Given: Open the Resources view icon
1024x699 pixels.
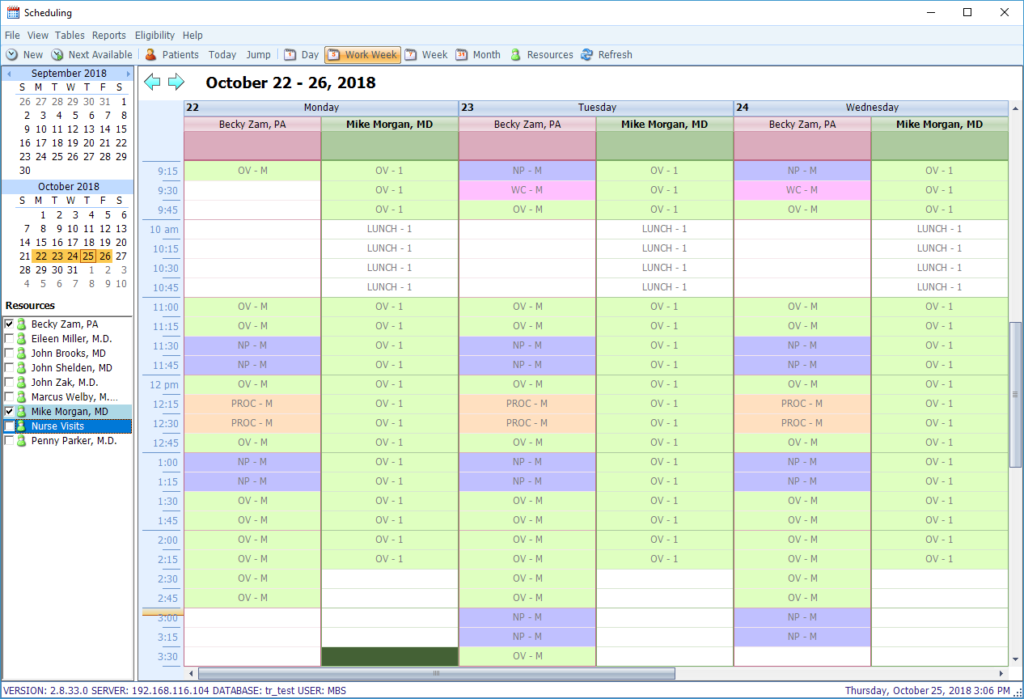Looking at the screenshot, I should (x=541, y=55).
